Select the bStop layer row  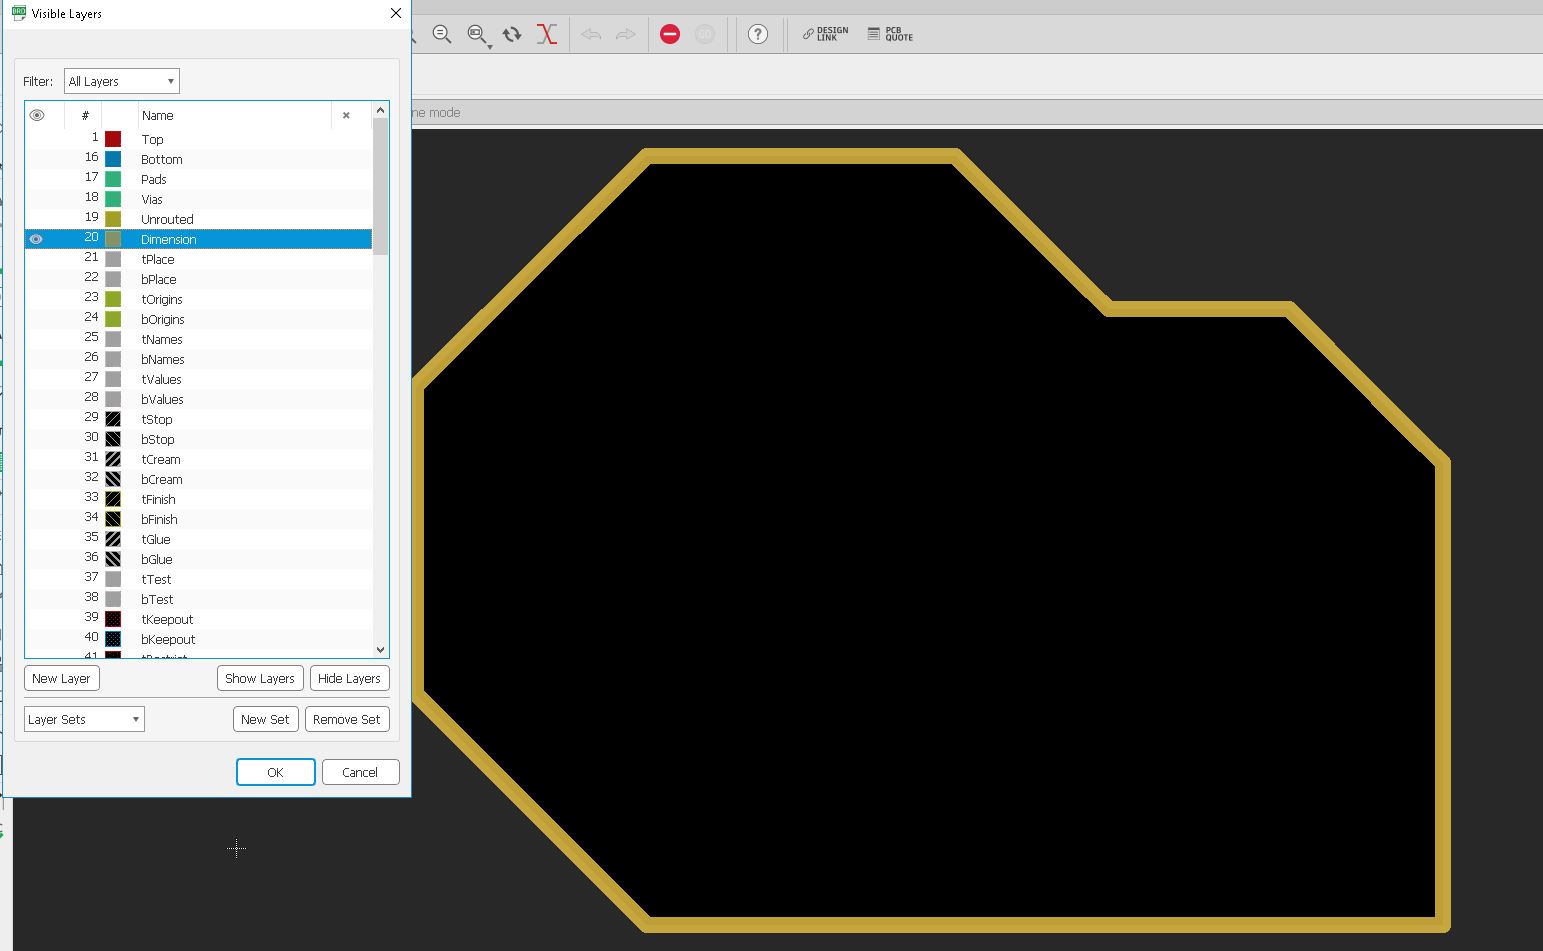(x=198, y=439)
